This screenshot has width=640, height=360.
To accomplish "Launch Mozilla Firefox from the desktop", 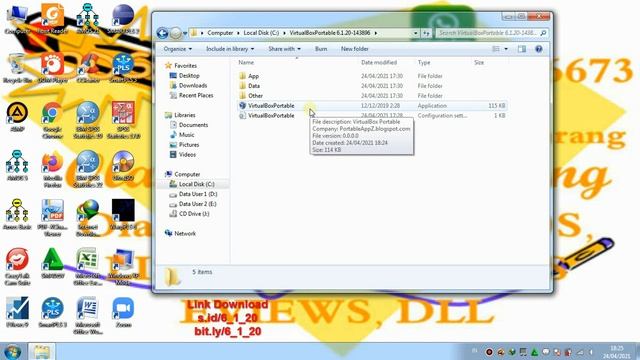I will coord(52,169).
